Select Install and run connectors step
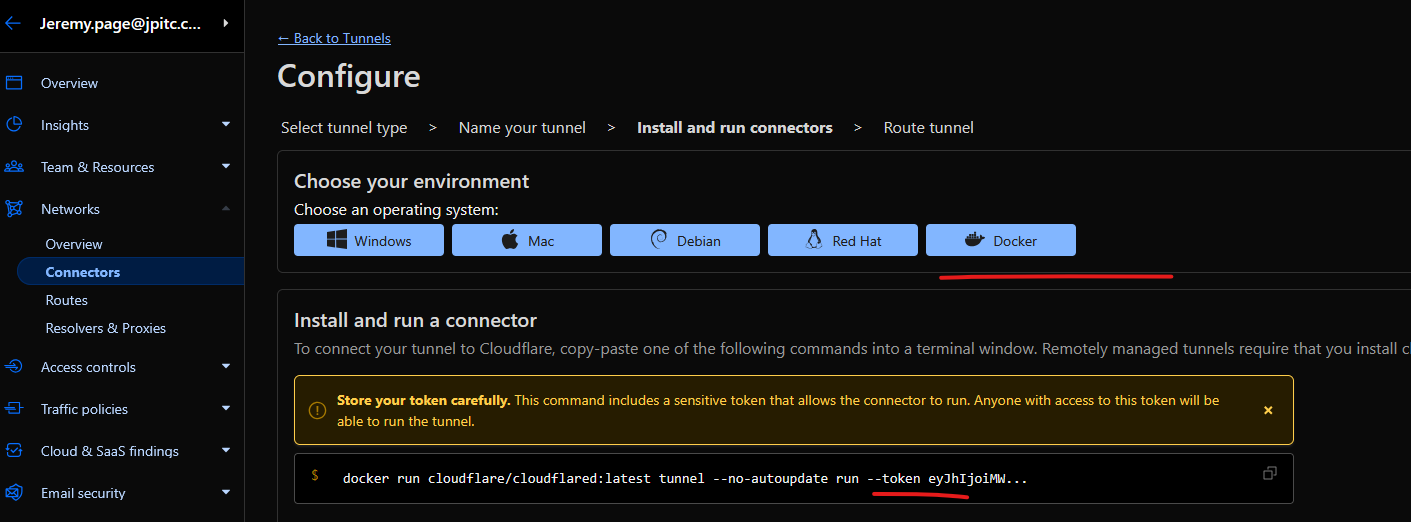The image size is (1411, 522). pyautogui.click(x=735, y=128)
